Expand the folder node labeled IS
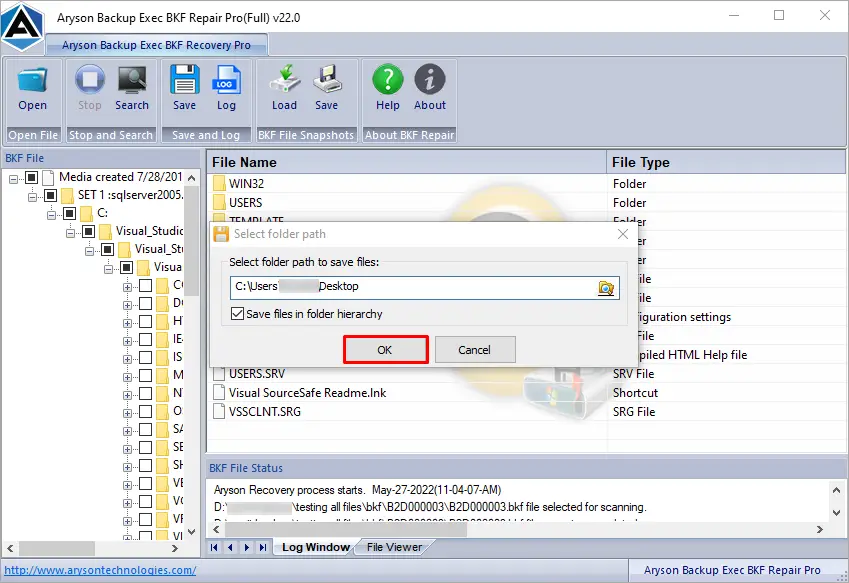 pos(127,359)
